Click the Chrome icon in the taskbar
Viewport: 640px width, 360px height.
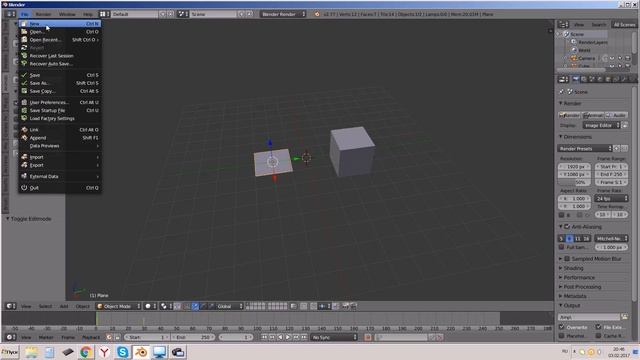point(86,352)
